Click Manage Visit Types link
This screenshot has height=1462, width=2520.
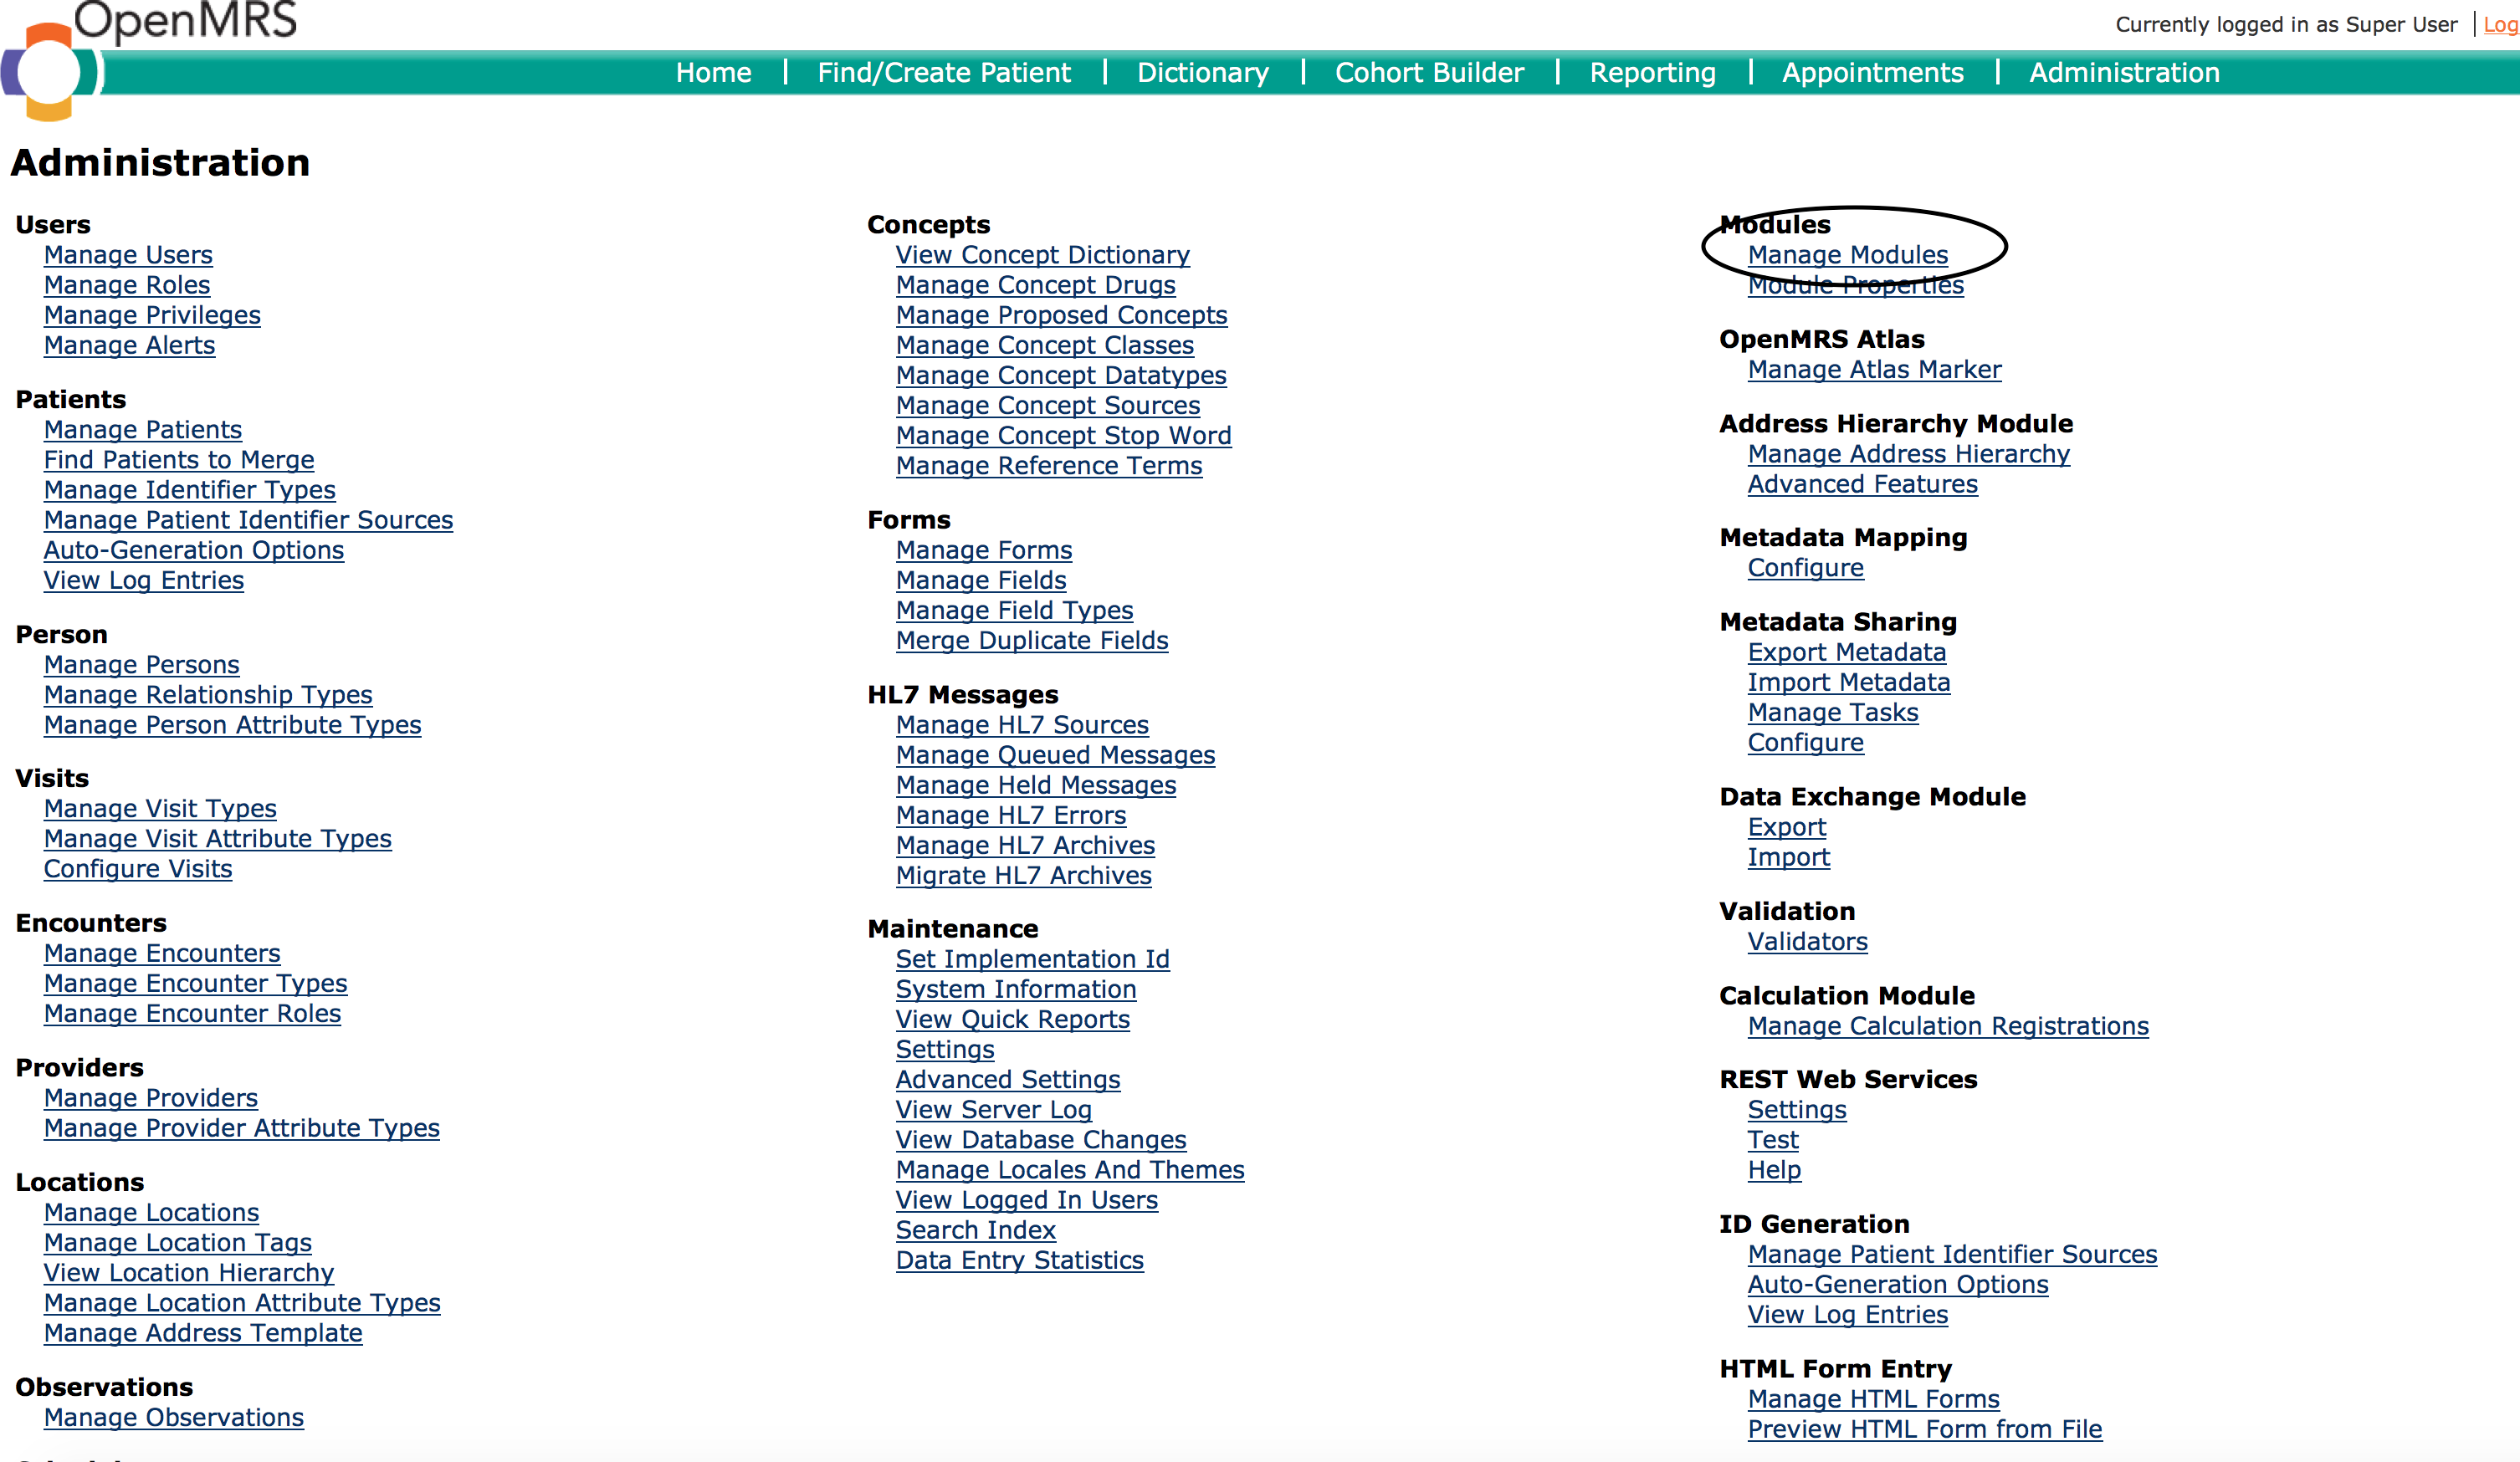[160, 809]
